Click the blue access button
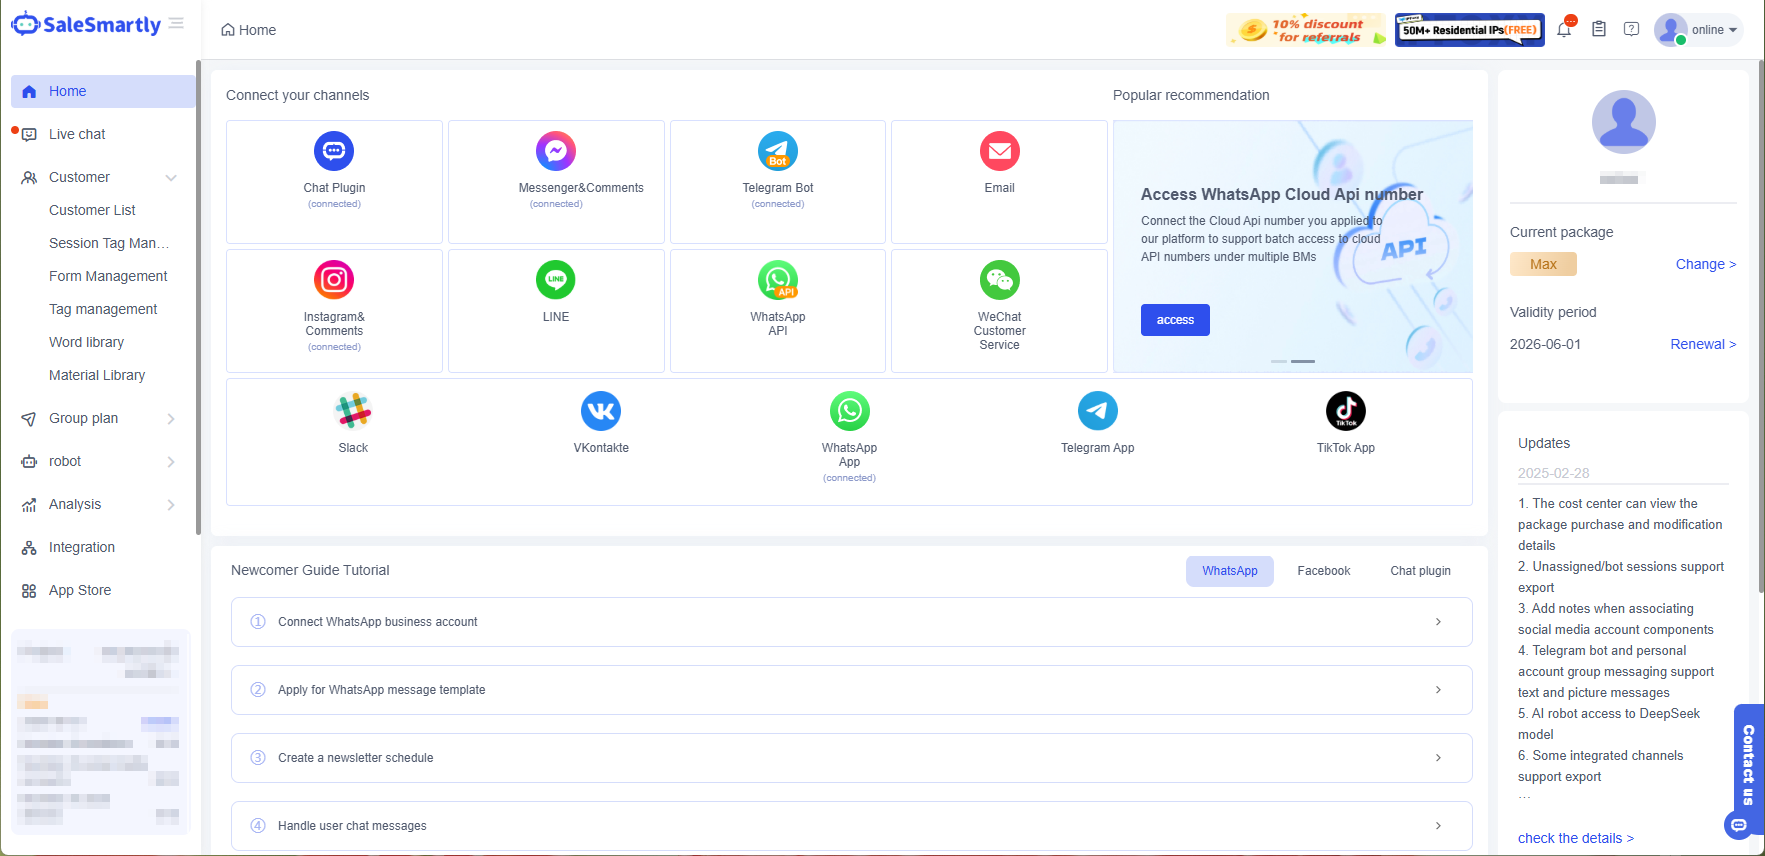Image resolution: width=1765 pixels, height=856 pixels. (x=1175, y=320)
